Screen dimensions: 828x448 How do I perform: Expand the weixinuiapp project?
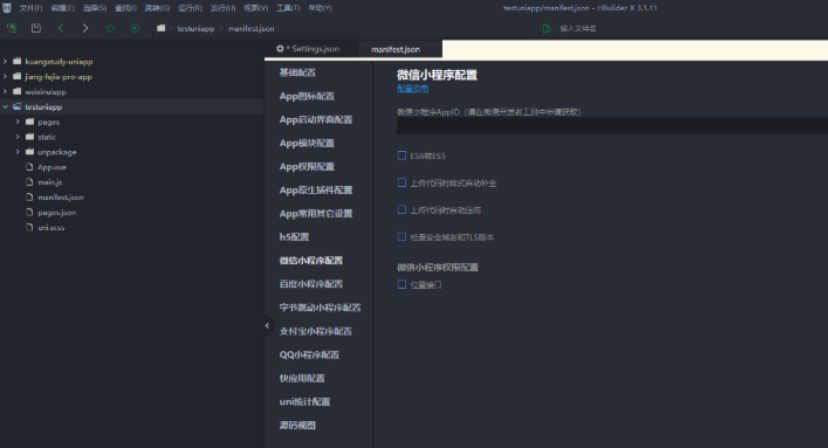(x=5, y=91)
